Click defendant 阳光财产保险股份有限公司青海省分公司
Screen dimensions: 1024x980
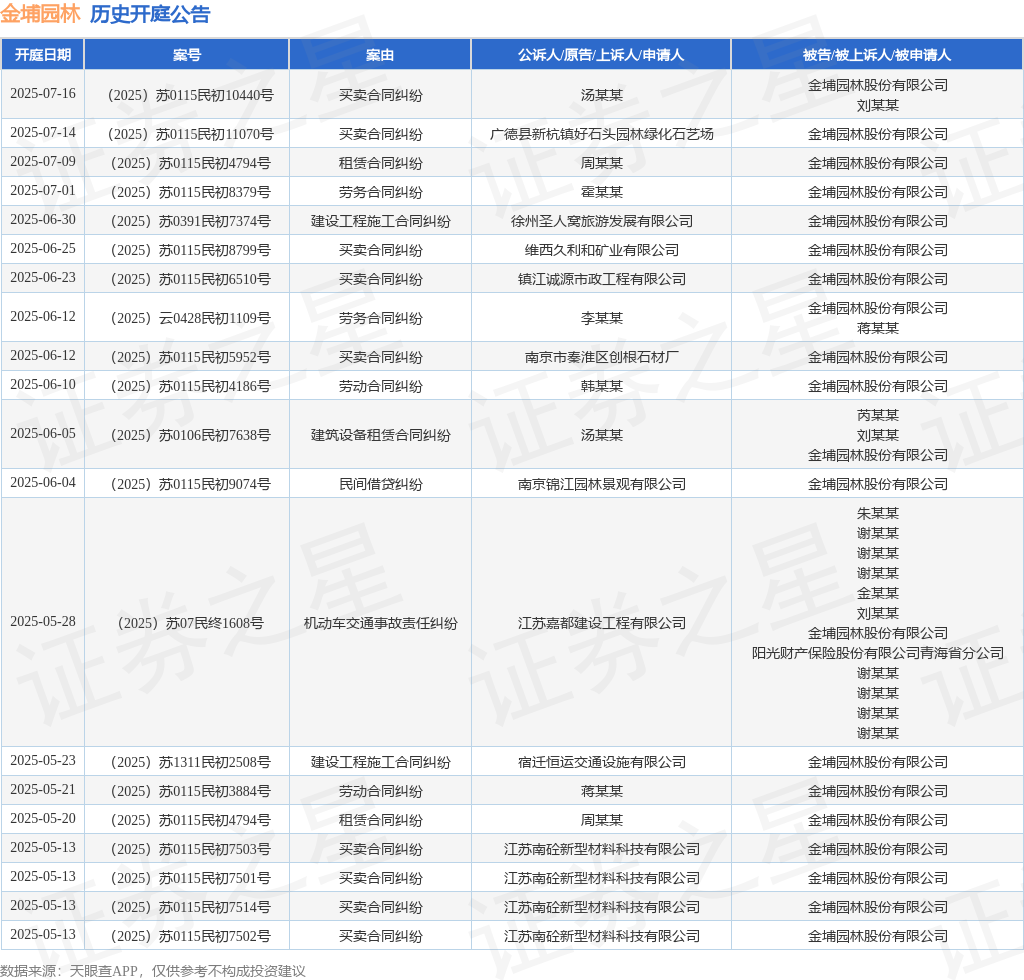pos(878,654)
